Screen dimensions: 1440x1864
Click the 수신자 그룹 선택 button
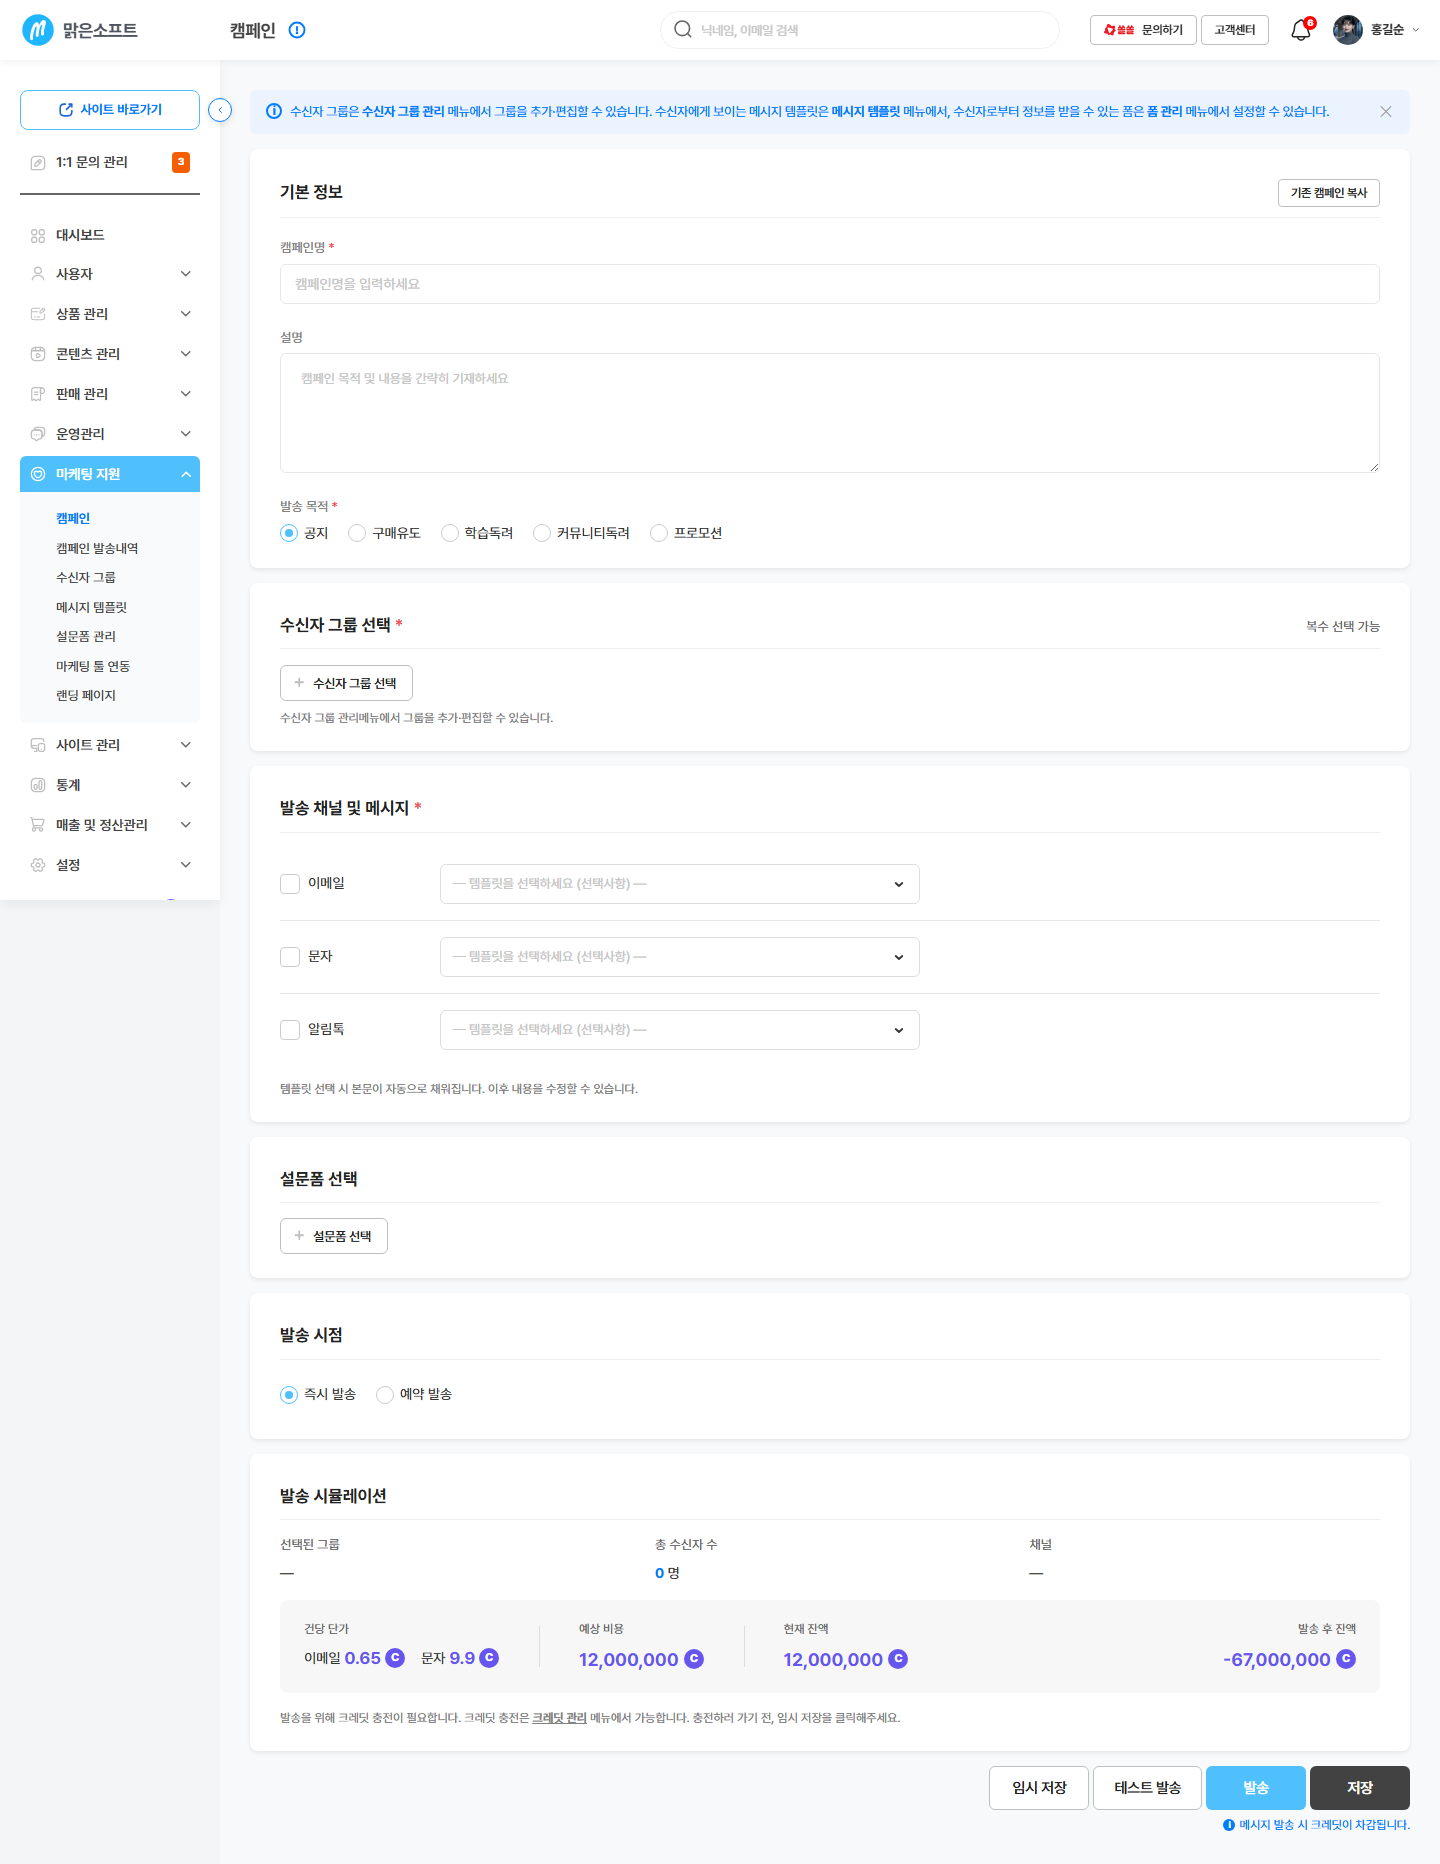point(346,683)
